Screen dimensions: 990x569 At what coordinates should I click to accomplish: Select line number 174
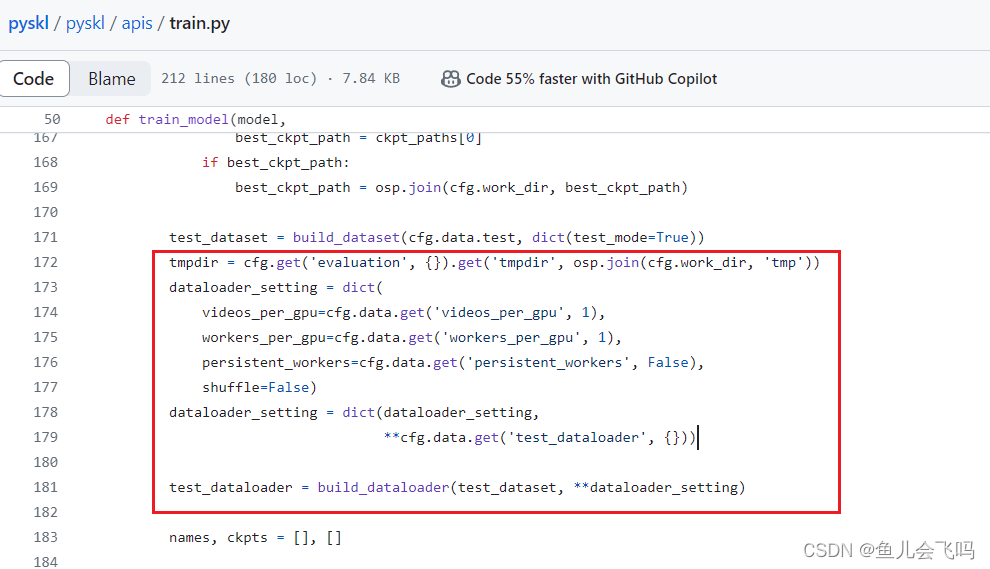(45, 312)
